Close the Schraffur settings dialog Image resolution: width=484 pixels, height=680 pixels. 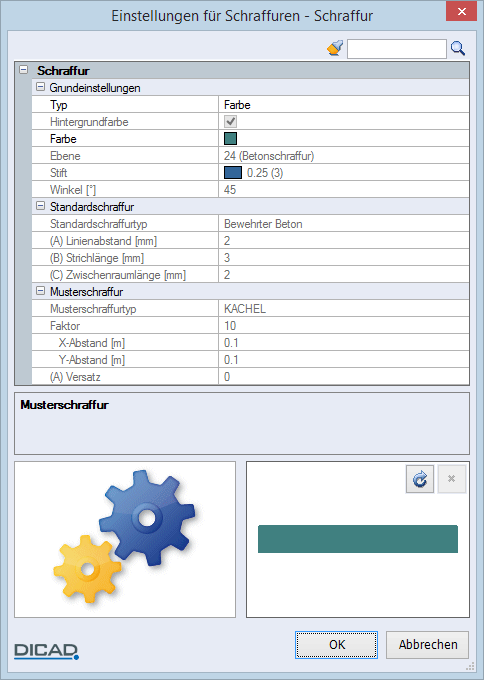(461, 11)
